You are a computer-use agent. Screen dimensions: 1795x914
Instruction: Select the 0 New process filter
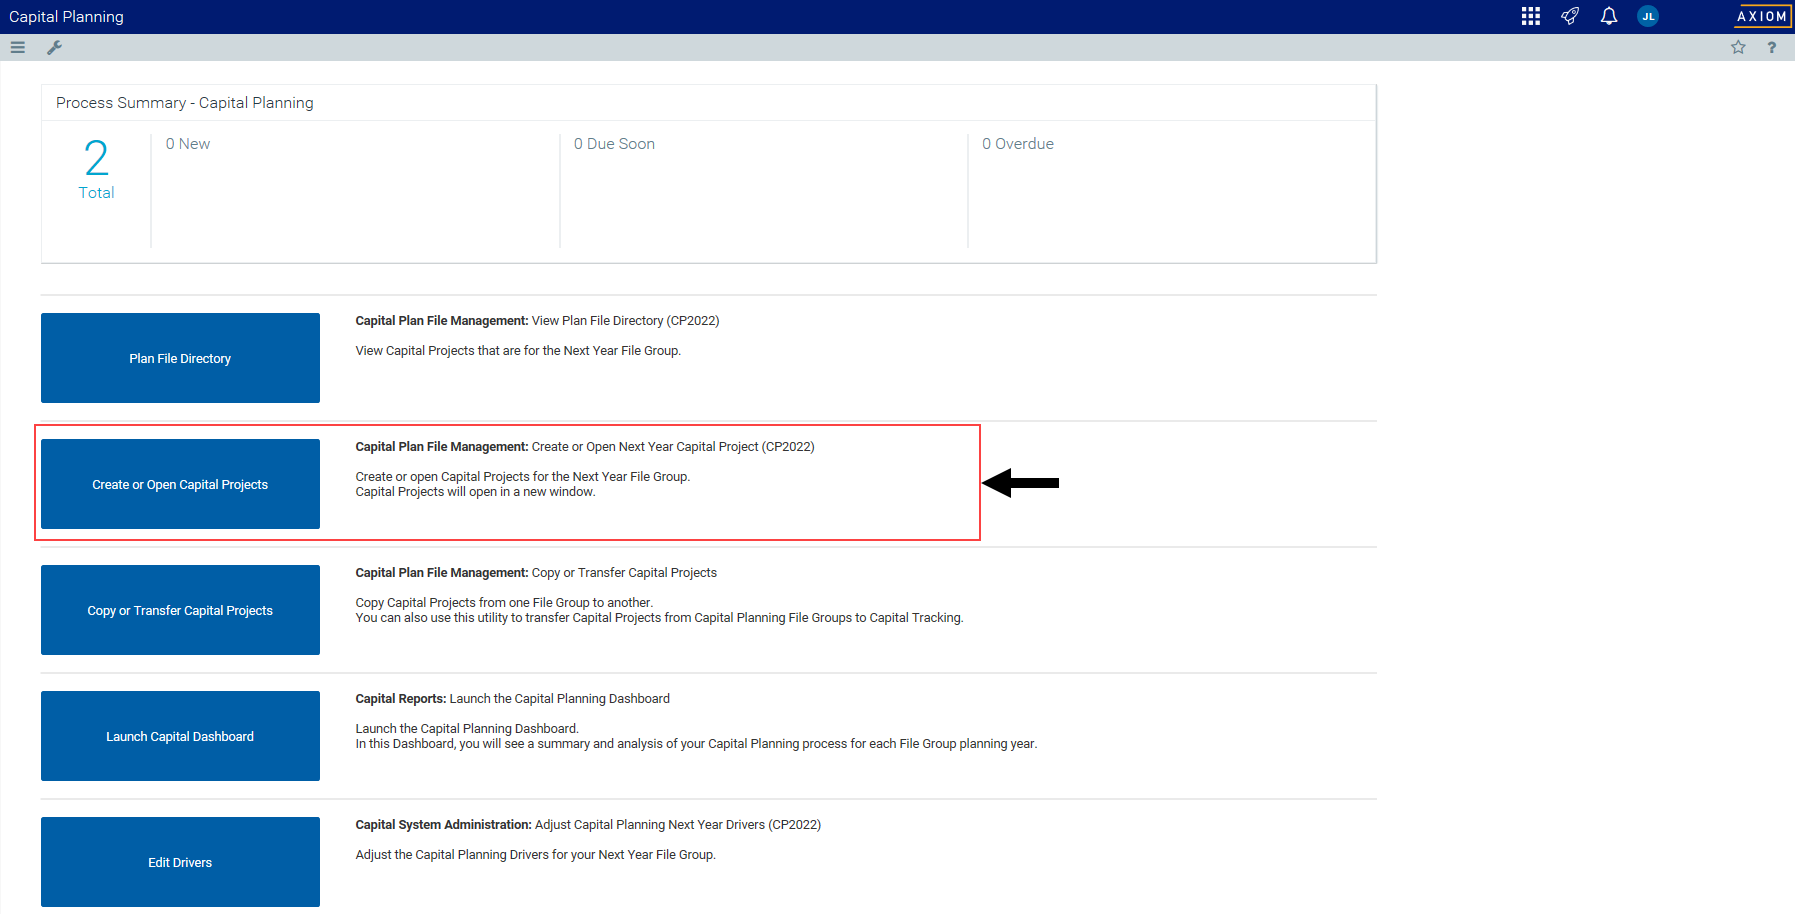[188, 144]
